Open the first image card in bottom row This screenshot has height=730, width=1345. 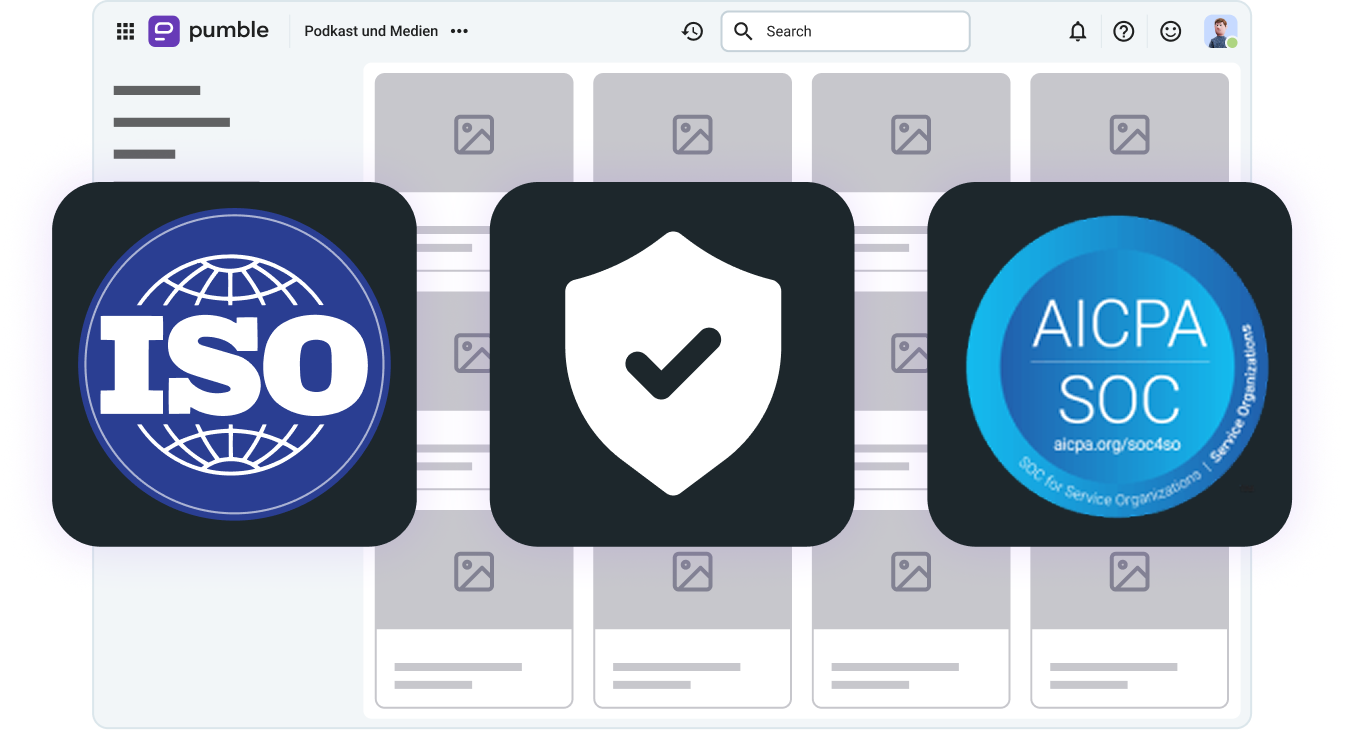tap(474, 620)
